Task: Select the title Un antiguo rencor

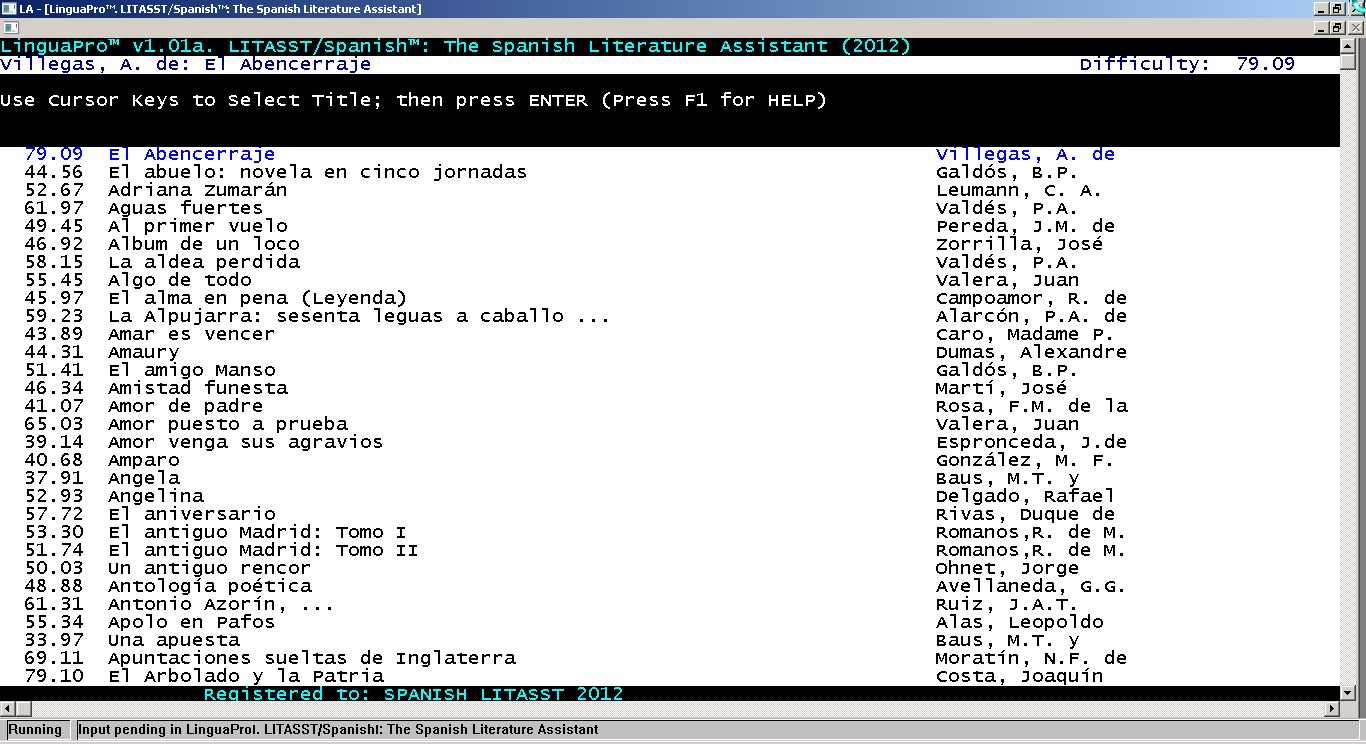Action: pyautogui.click(x=209, y=568)
